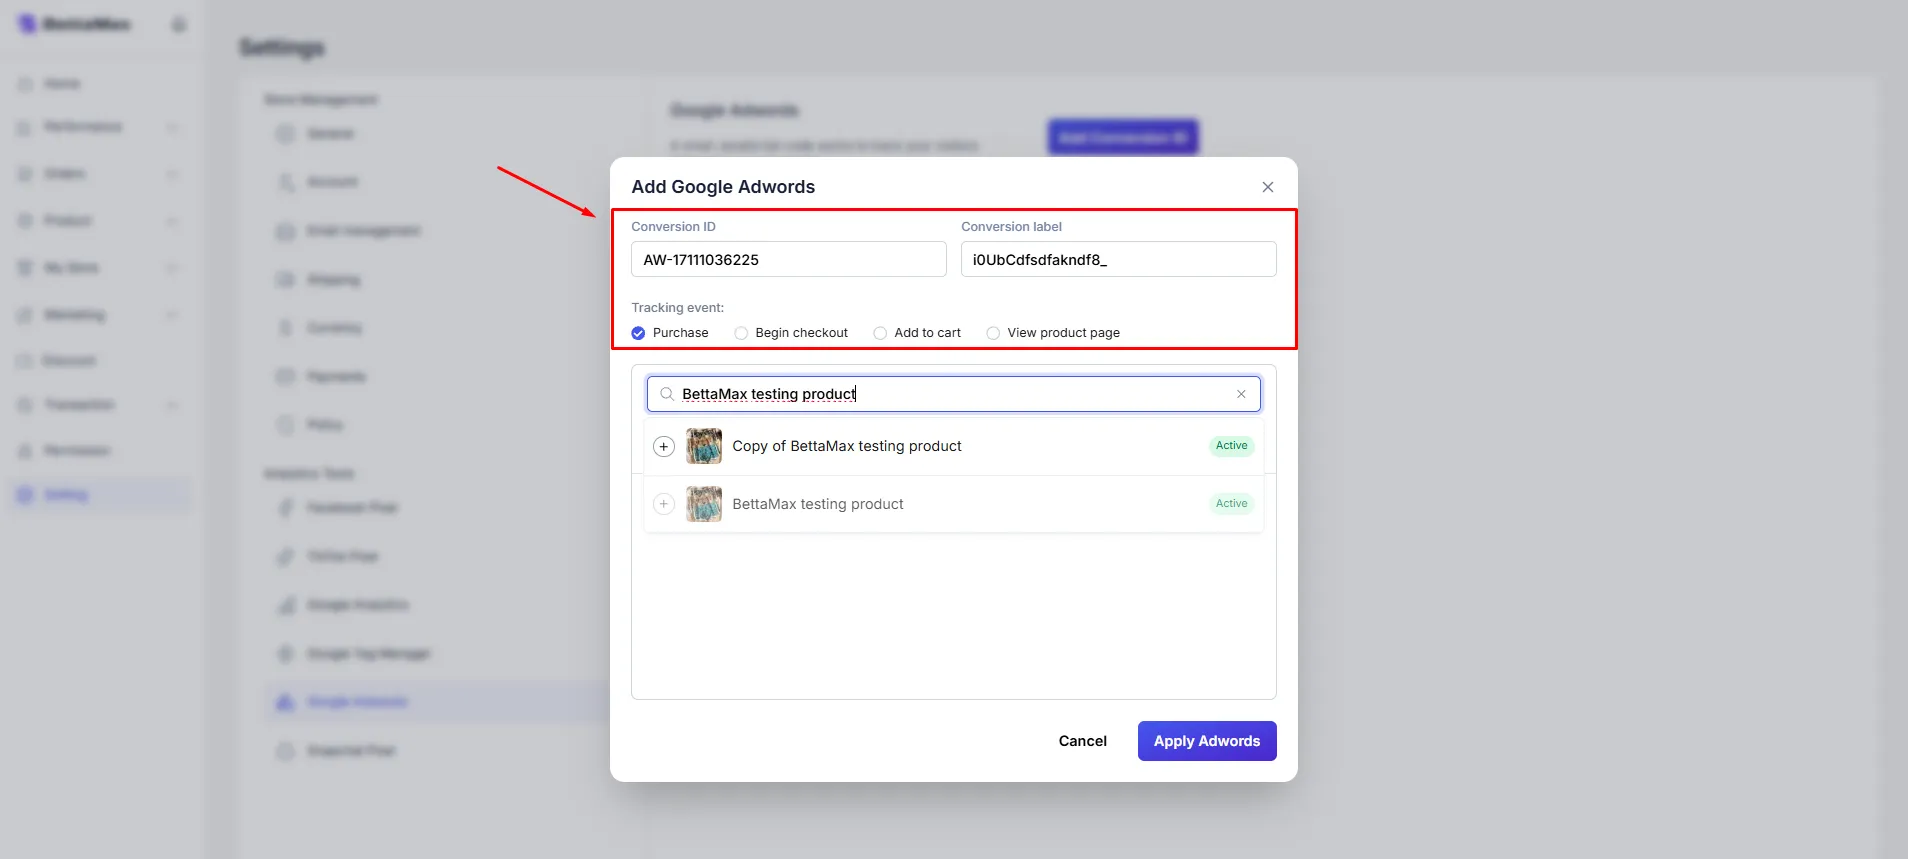This screenshot has height=859, width=1908.
Task: Click the Home icon in sidebar
Action: 25,84
